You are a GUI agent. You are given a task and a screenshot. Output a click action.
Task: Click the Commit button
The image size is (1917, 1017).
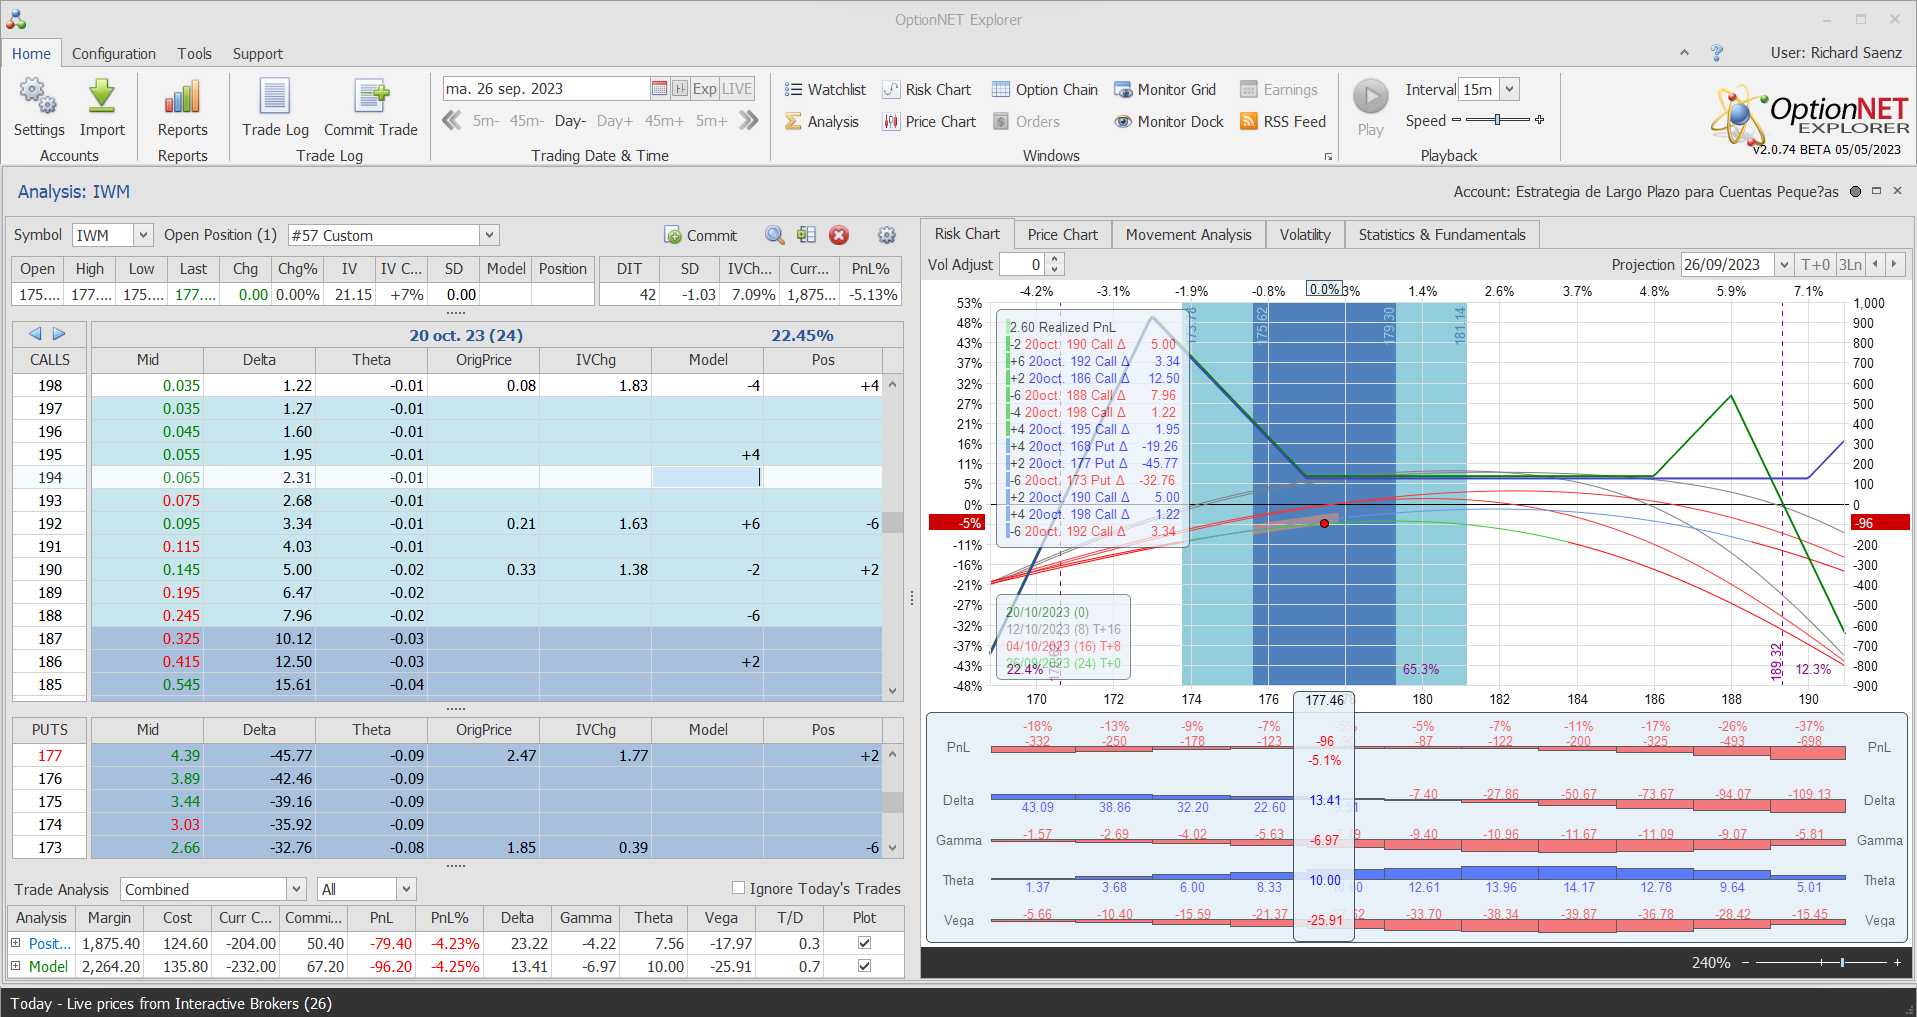click(x=701, y=235)
